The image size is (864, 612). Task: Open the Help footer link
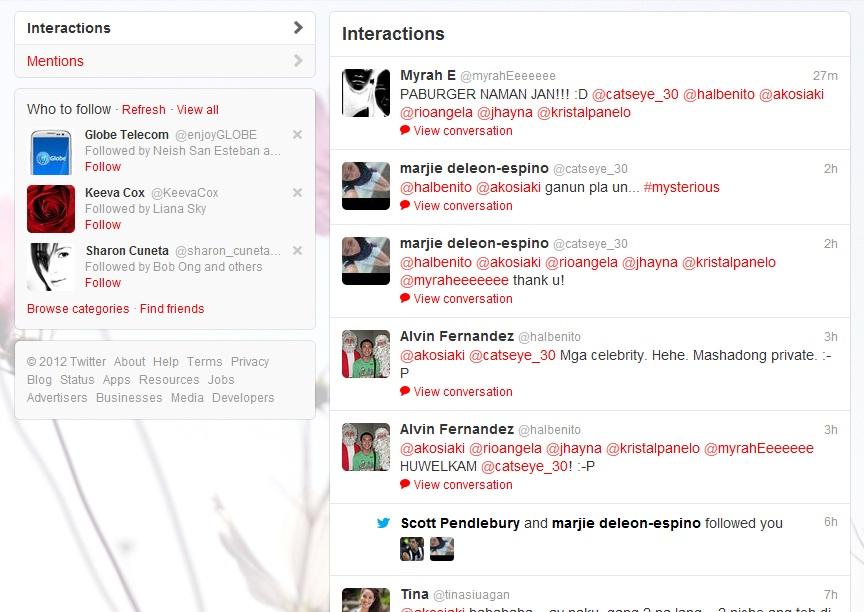[166, 362]
